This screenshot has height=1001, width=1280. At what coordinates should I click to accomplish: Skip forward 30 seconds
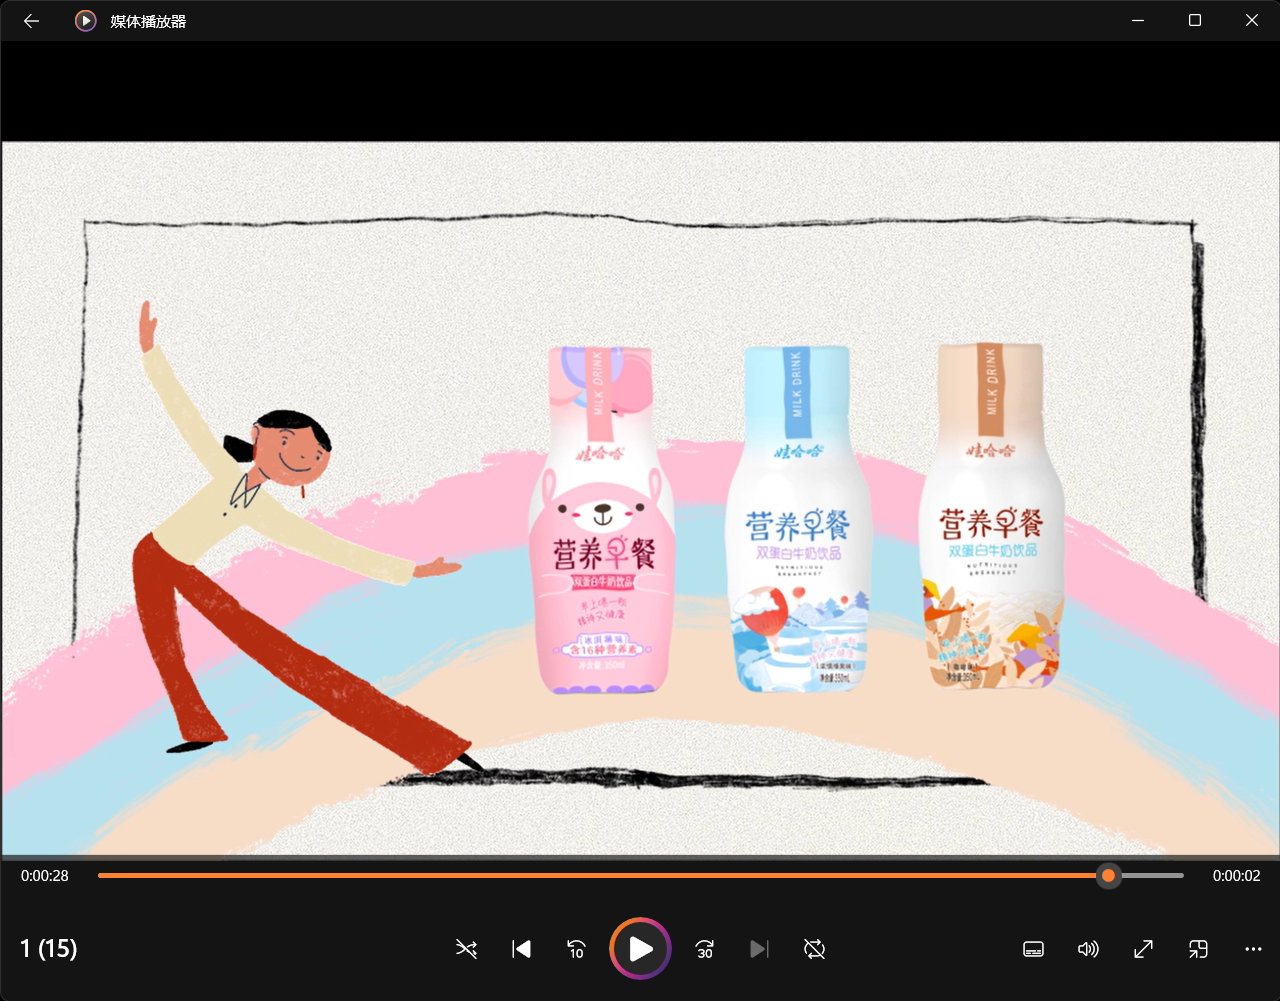click(705, 949)
